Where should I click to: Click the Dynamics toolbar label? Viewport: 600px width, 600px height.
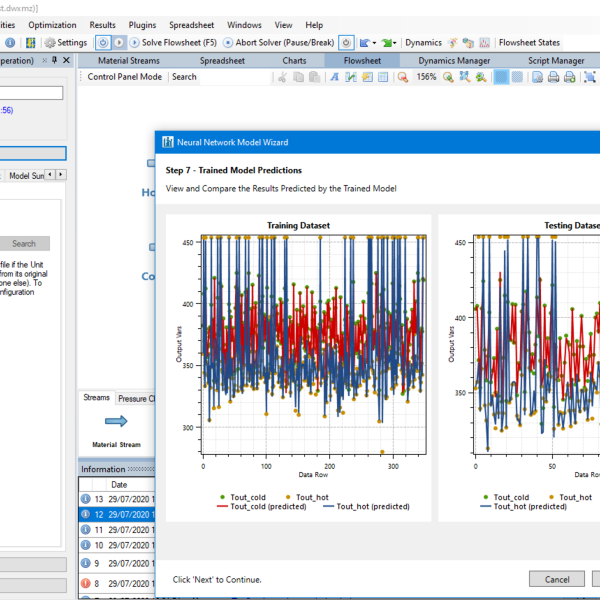[x=423, y=42]
